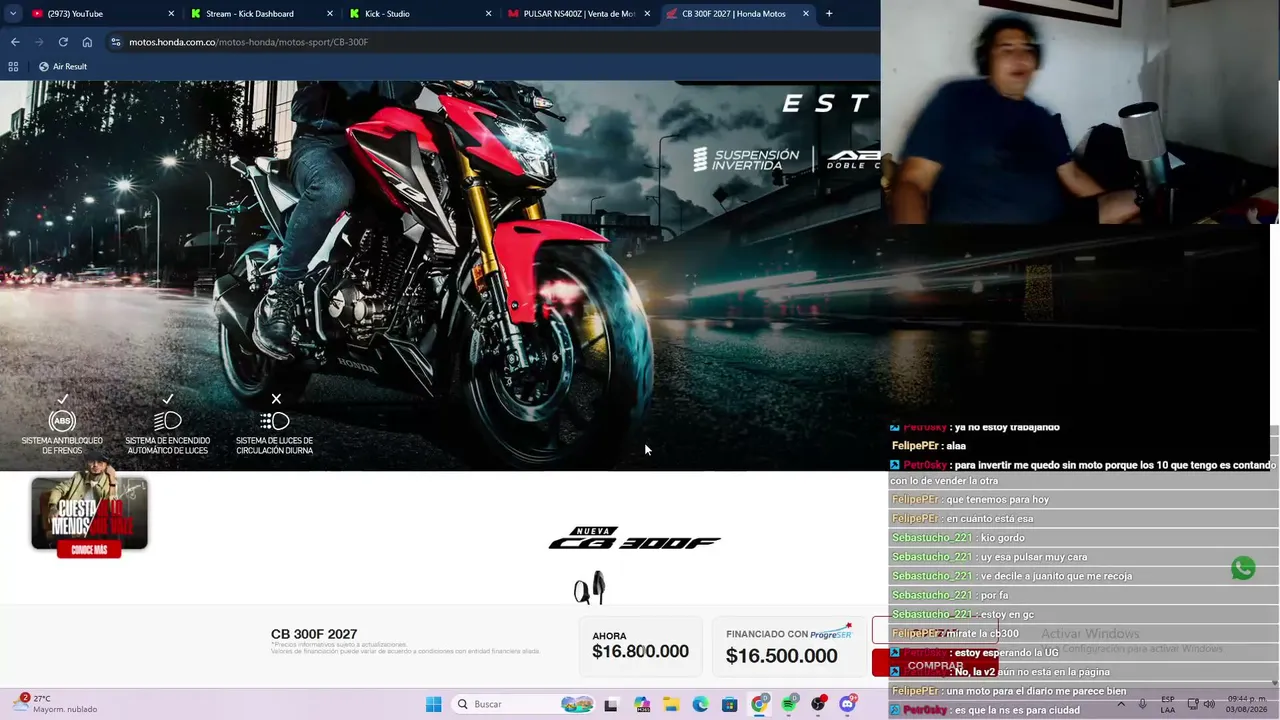This screenshot has width=1280, height=720.
Task: Open Spotify from the taskbar
Action: point(789,704)
